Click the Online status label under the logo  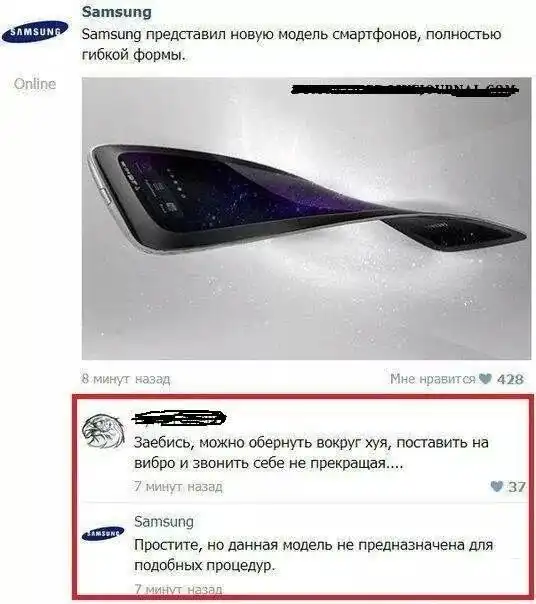coord(35,84)
